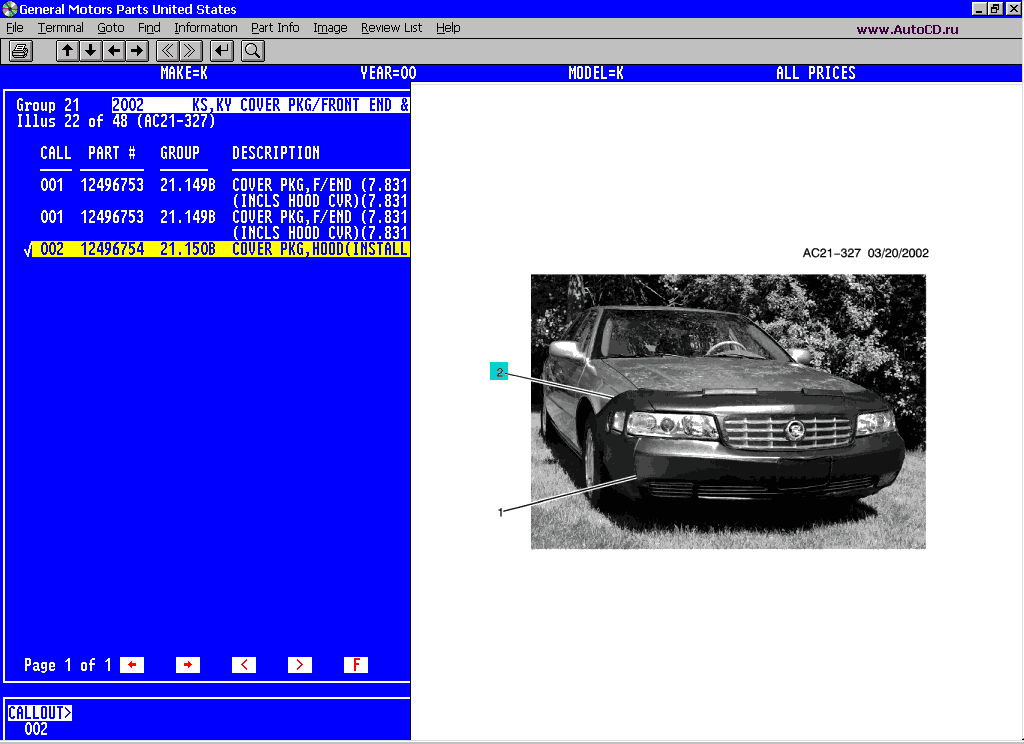
Task: Click the 002 value under CALLOUT
Action: click(36, 729)
